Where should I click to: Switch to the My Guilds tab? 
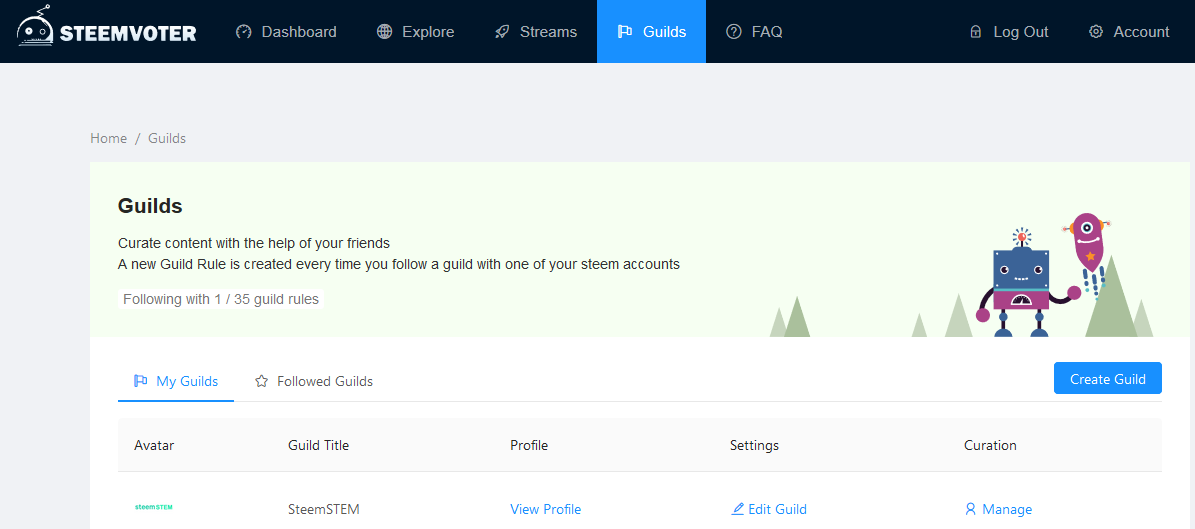176,381
